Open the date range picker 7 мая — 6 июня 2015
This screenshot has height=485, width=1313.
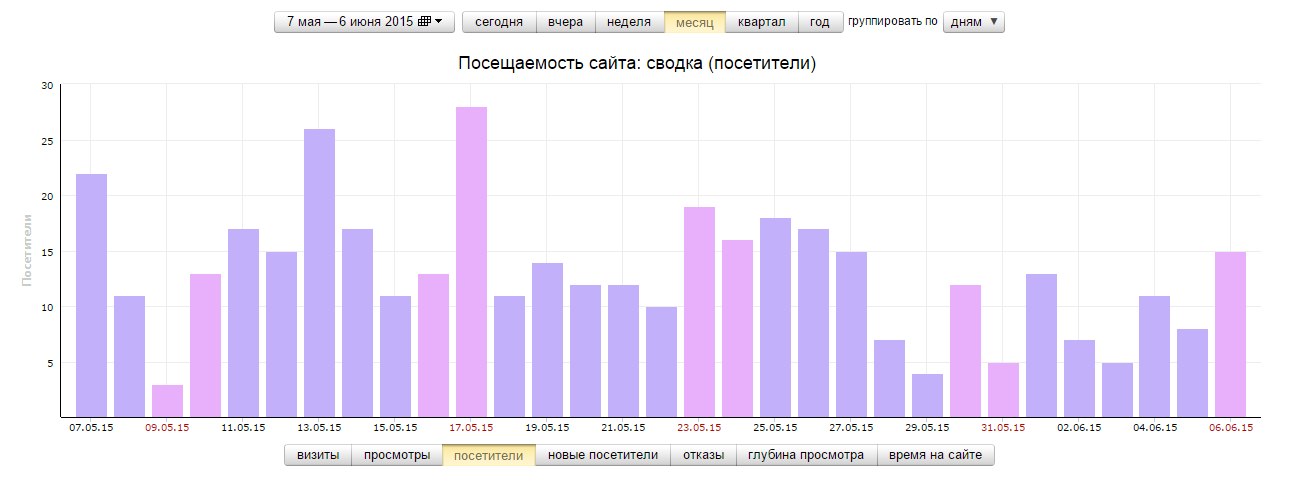[364, 22]
